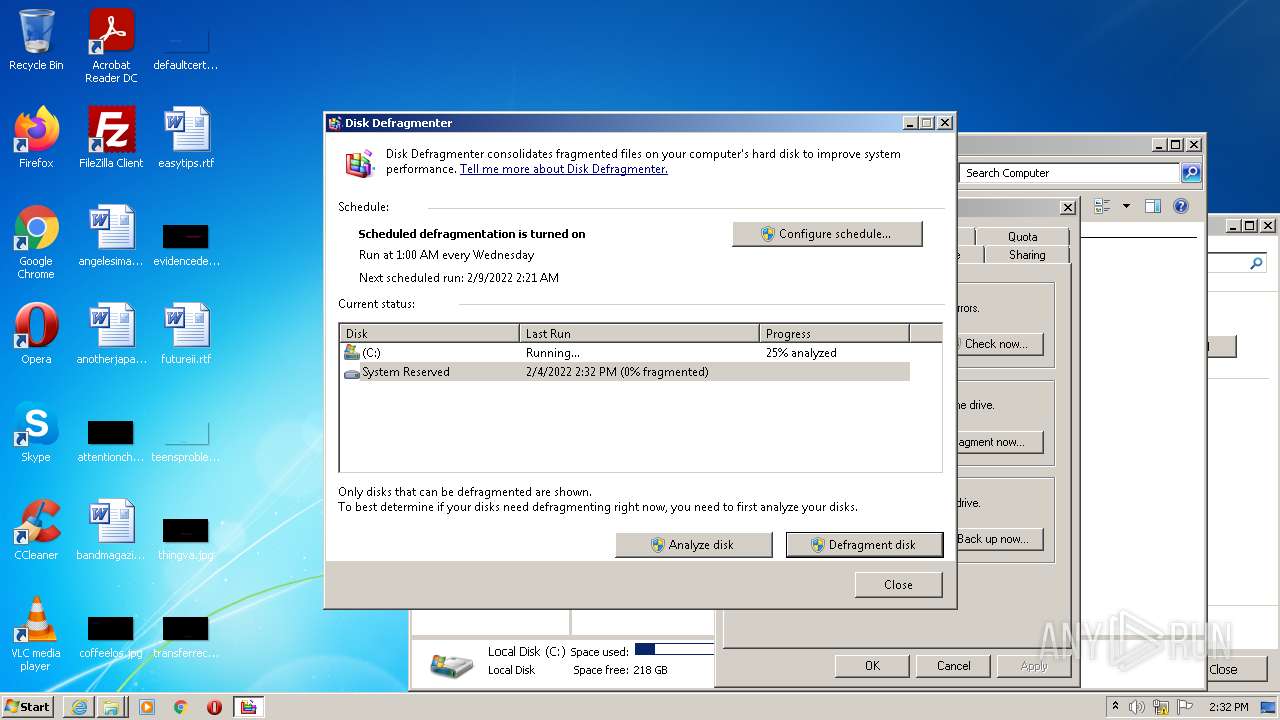Select the Opera desktop shortcut
Viewport: 1280px width, 720px height.
pyautogui.click(x=36, y=334)
